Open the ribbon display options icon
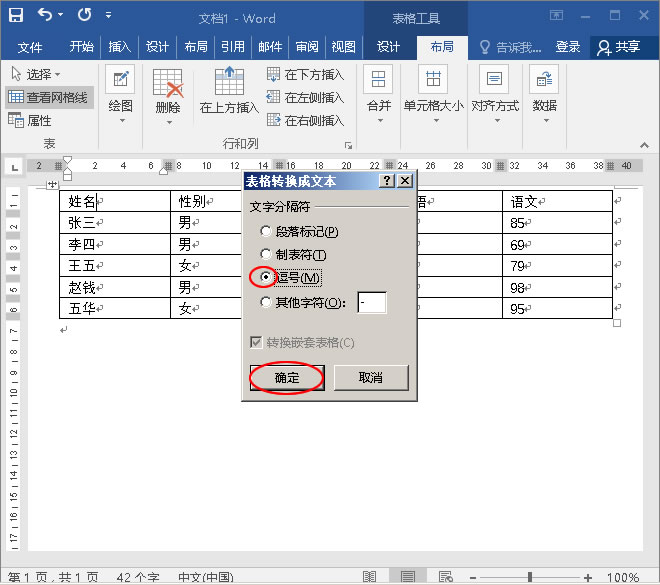Image resolution: width=660 pixels, height=585 pixels. (x=556, y=16)
